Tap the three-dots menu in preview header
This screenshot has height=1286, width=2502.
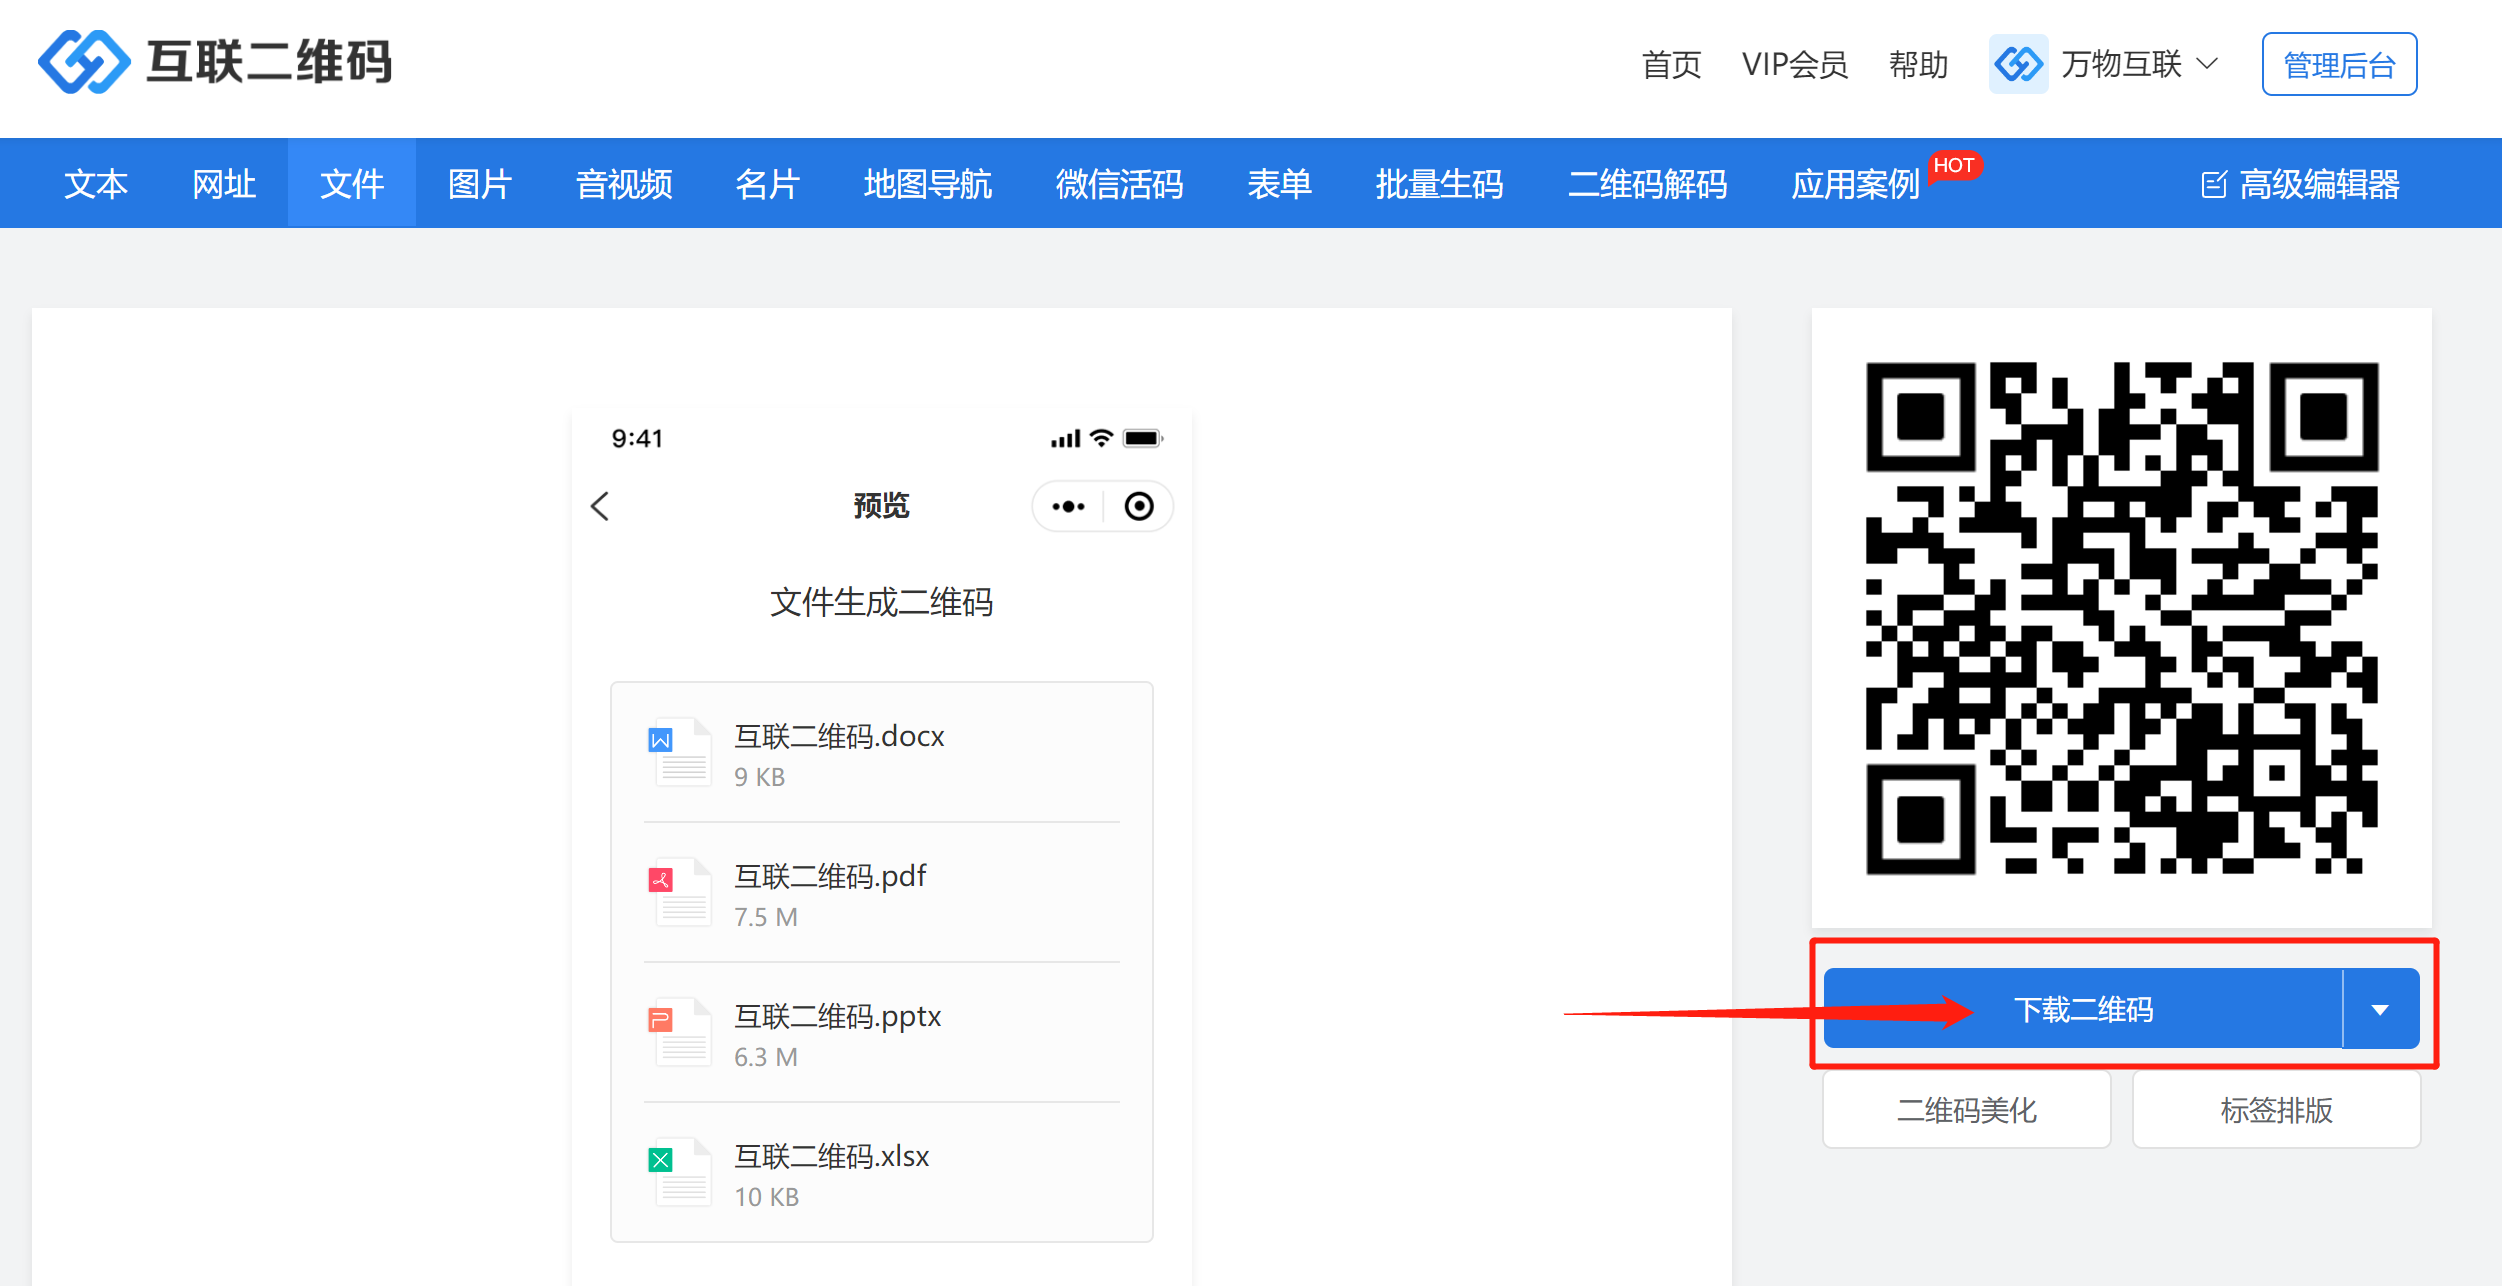click(1068, 507)
